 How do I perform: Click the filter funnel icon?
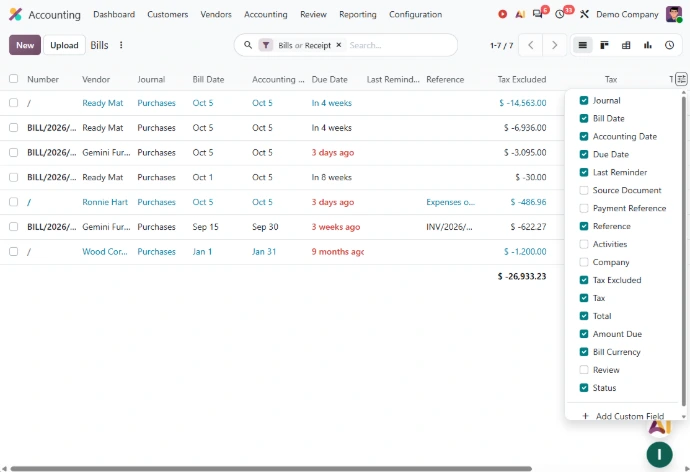pos(266,45)
